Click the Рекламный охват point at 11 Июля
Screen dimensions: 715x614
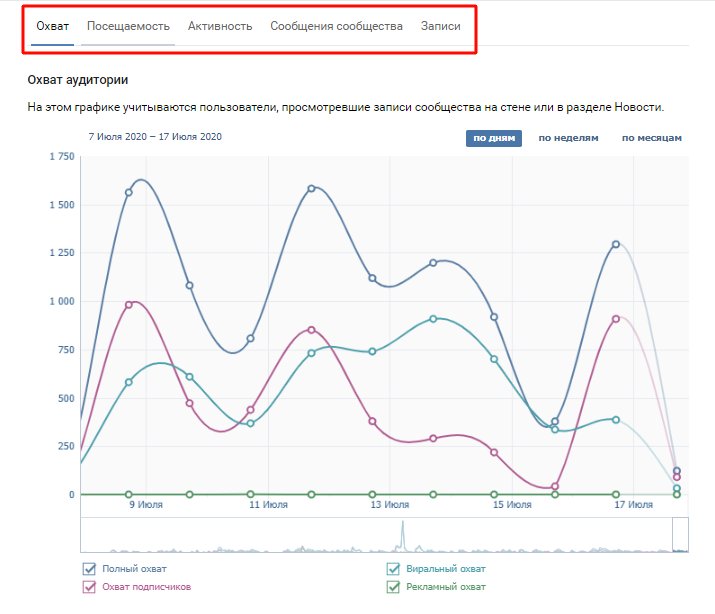pos(250,494)
